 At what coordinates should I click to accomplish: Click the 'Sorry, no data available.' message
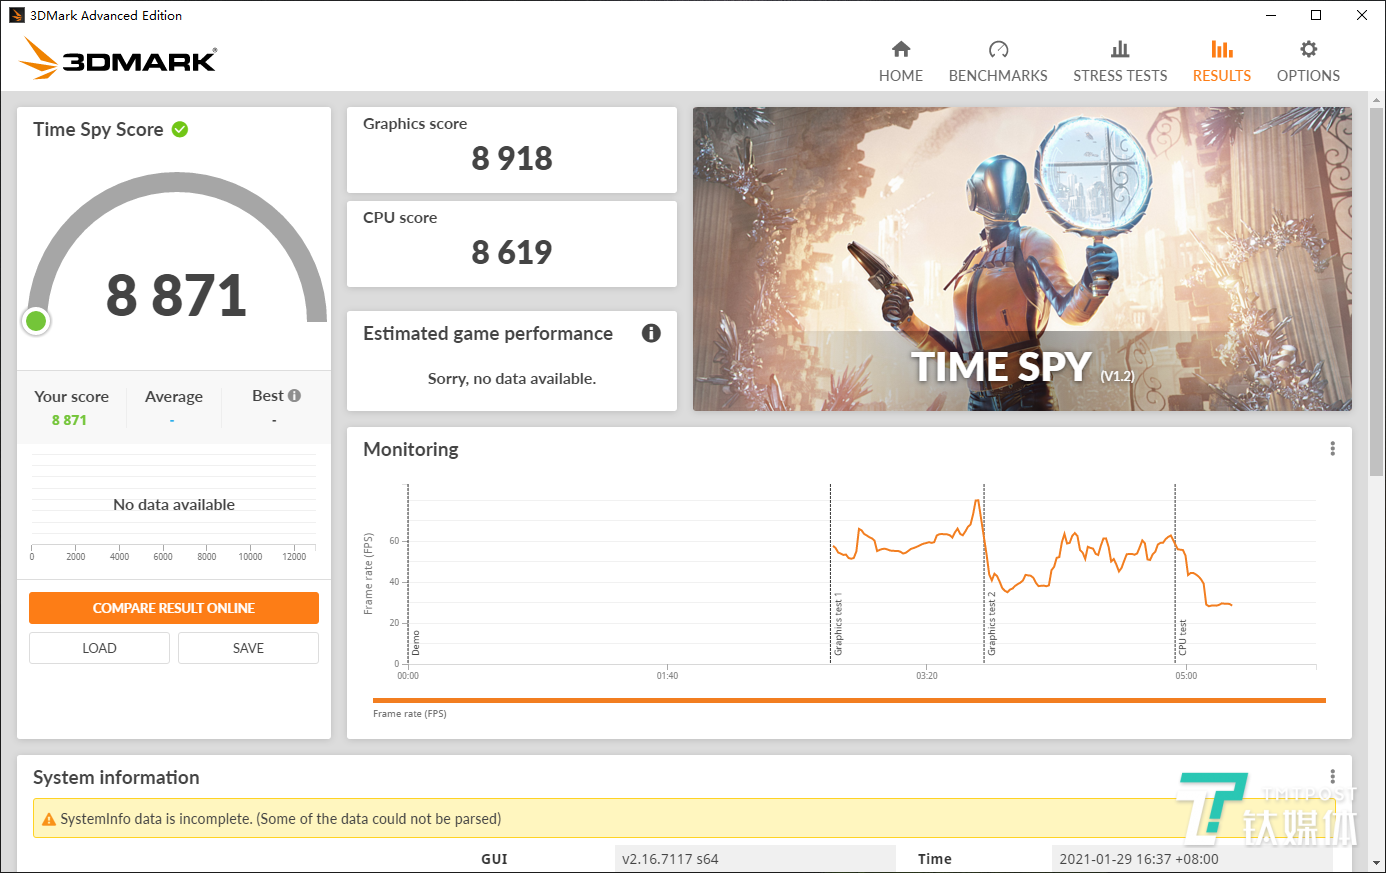point(512,378)
